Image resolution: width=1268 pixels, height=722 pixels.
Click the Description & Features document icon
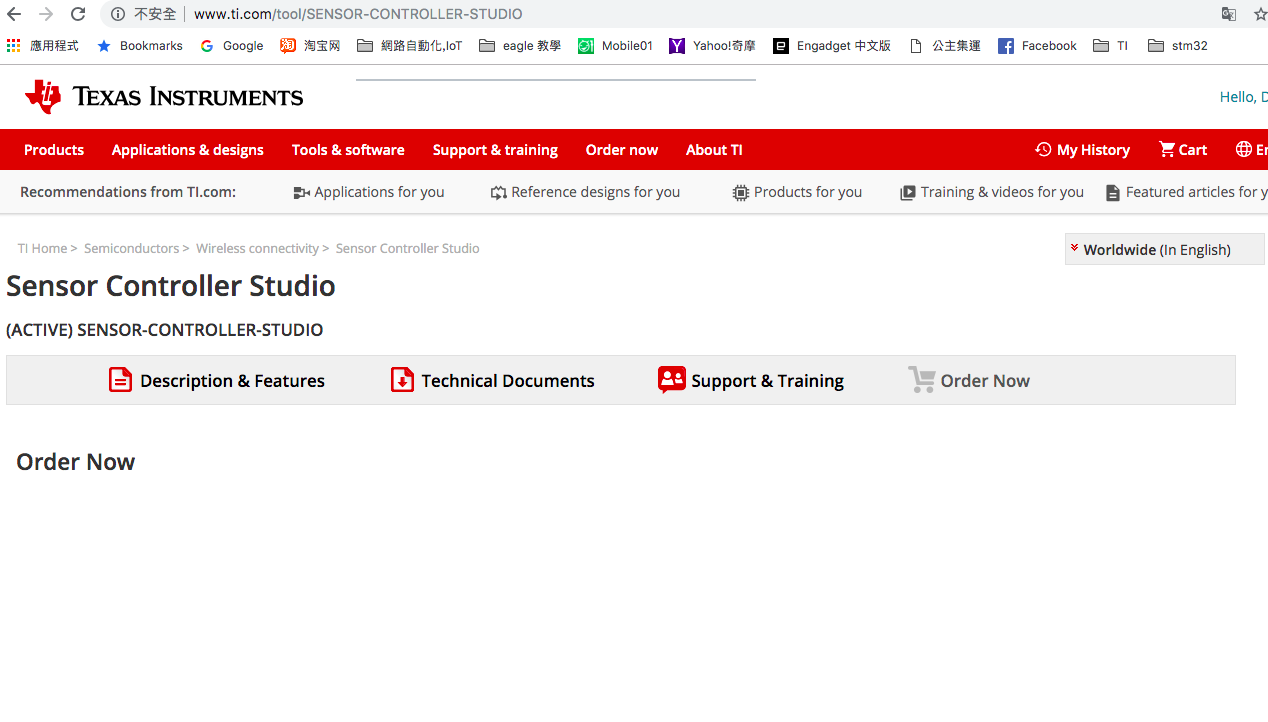(120, 380)
